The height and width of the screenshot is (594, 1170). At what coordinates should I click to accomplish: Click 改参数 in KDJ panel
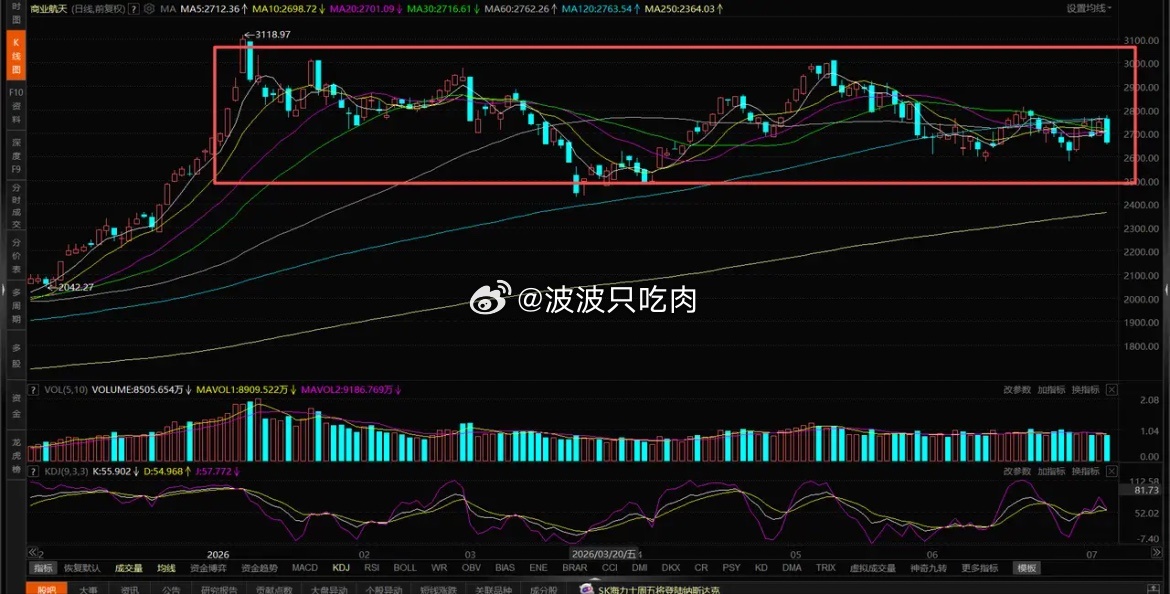coord(1017,472)
